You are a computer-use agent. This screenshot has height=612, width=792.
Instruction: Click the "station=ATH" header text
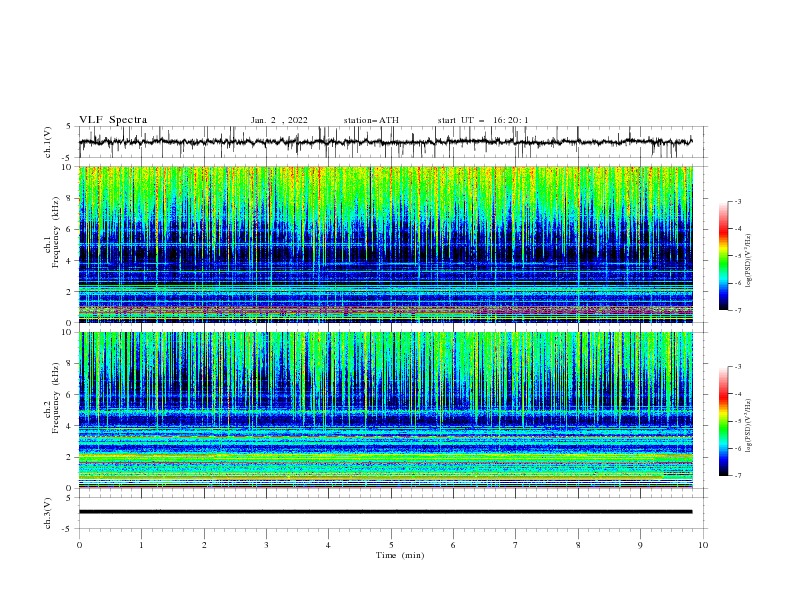coord(371,120)
